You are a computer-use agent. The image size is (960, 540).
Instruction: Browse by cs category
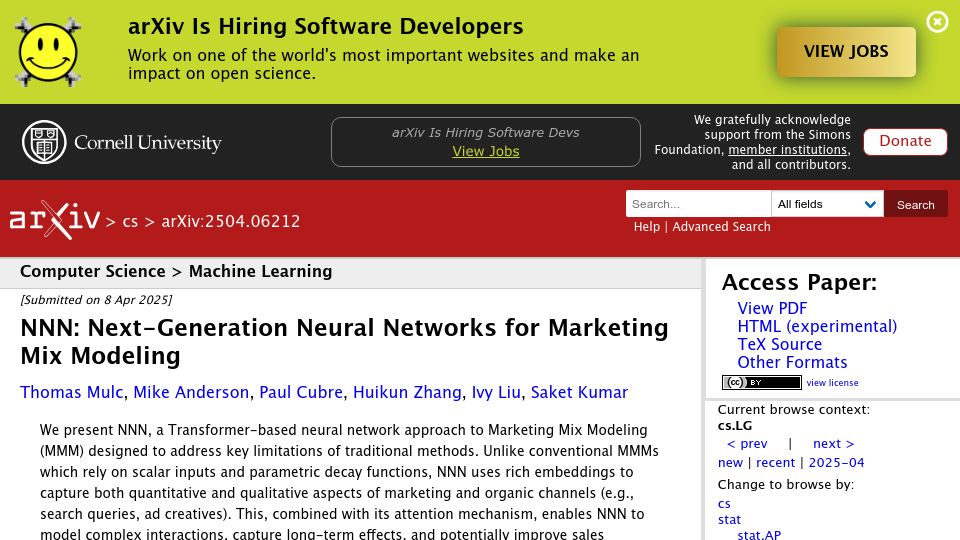pyautogui.click(x=724, y=504)
